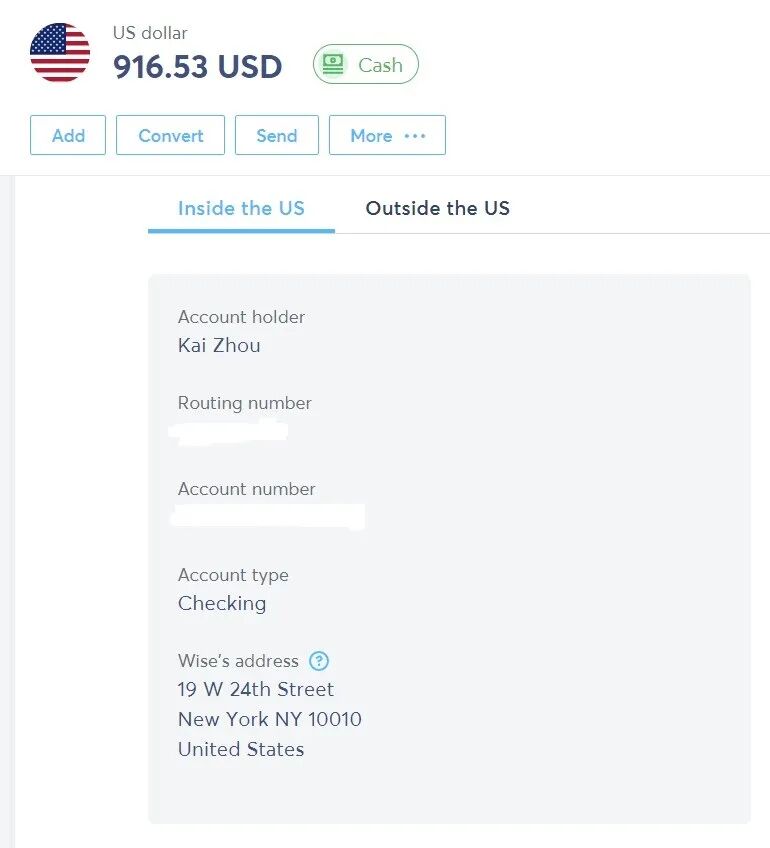Switch to the Inside the US tab
Screen dimensions: 770x848
[x=241, y=208]
